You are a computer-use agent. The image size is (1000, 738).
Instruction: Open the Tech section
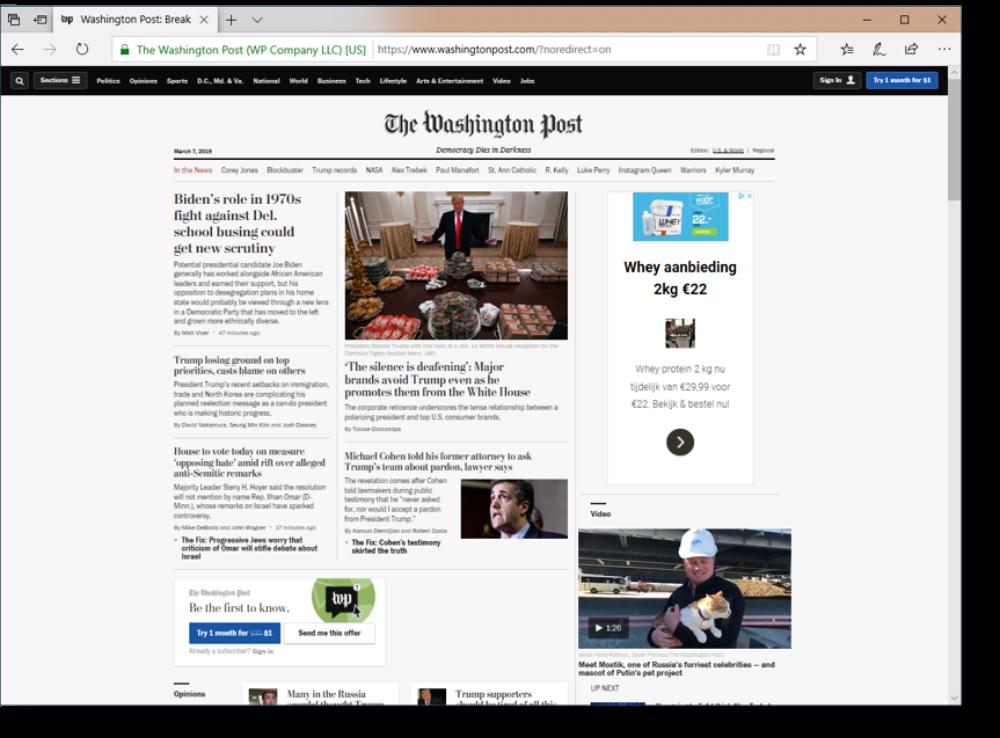(x=362, y=81)
